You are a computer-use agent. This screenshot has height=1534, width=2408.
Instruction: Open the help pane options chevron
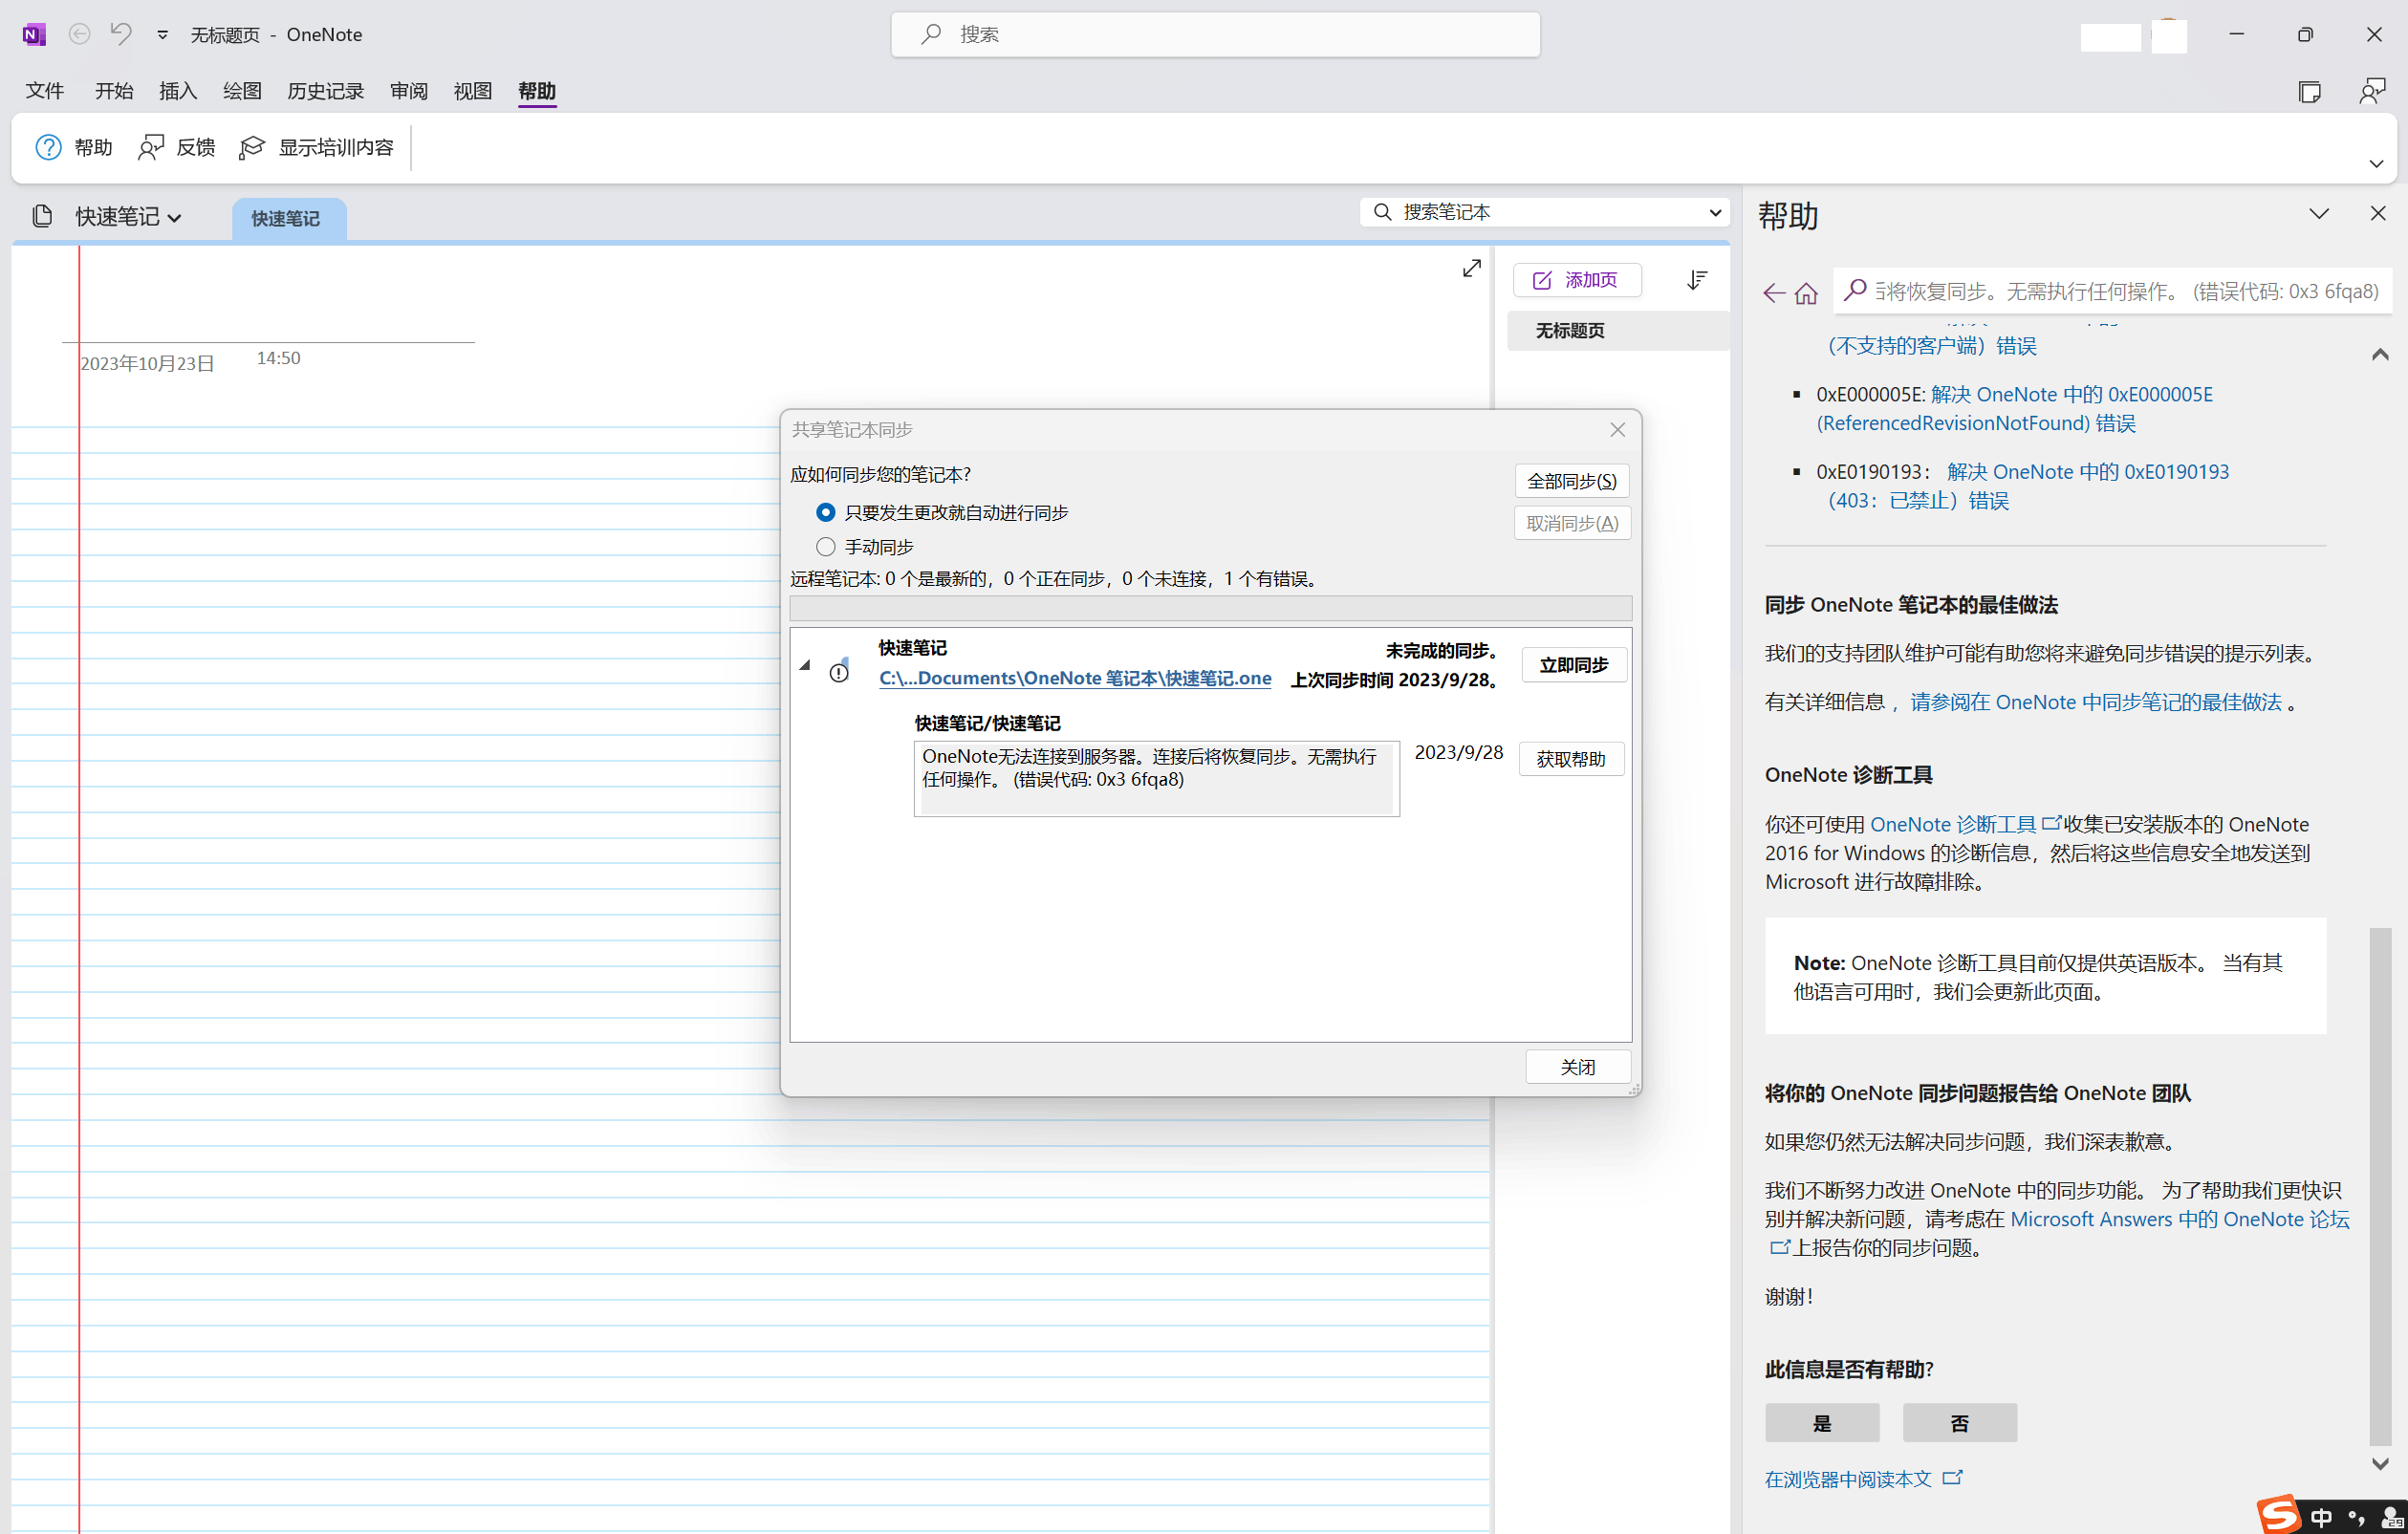pyautogui.click(x=2319, y=214)
